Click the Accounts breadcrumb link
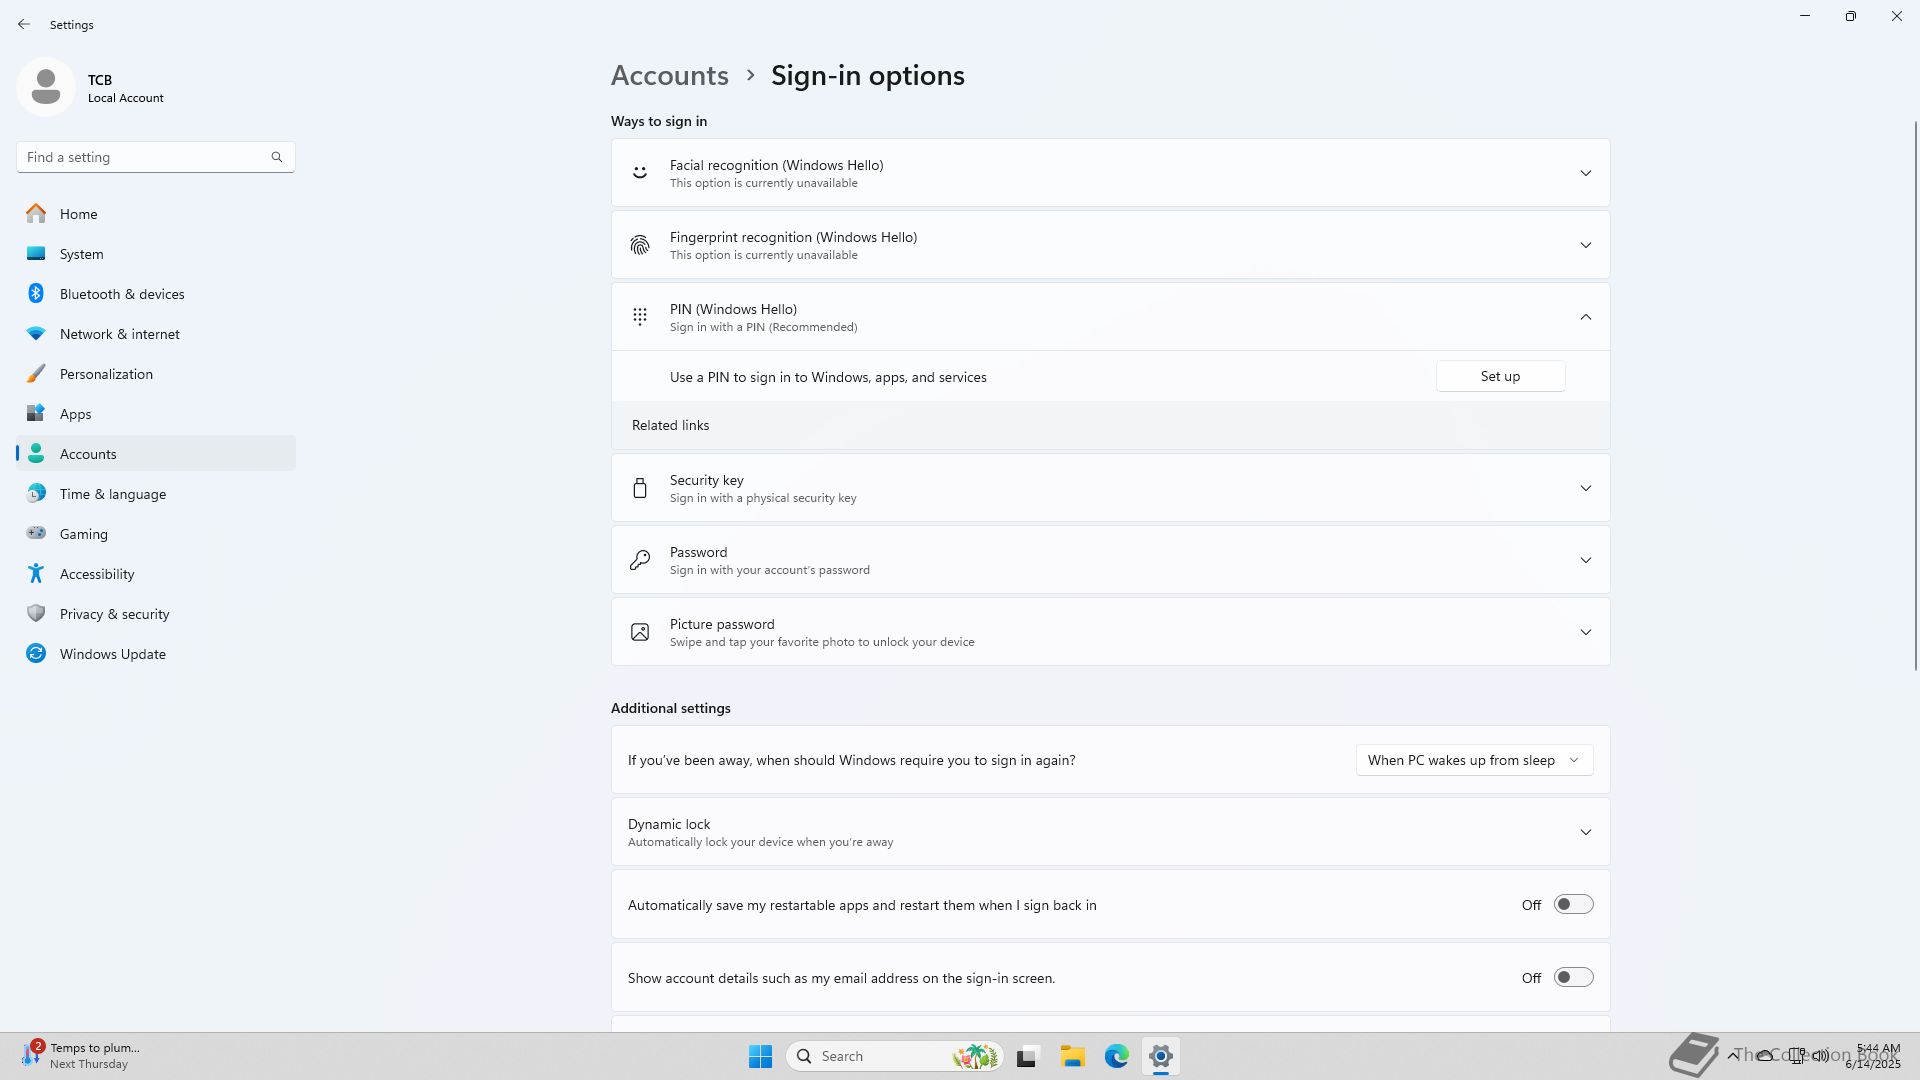The height and width of the screenshot is (1080, 1920). 669,76
